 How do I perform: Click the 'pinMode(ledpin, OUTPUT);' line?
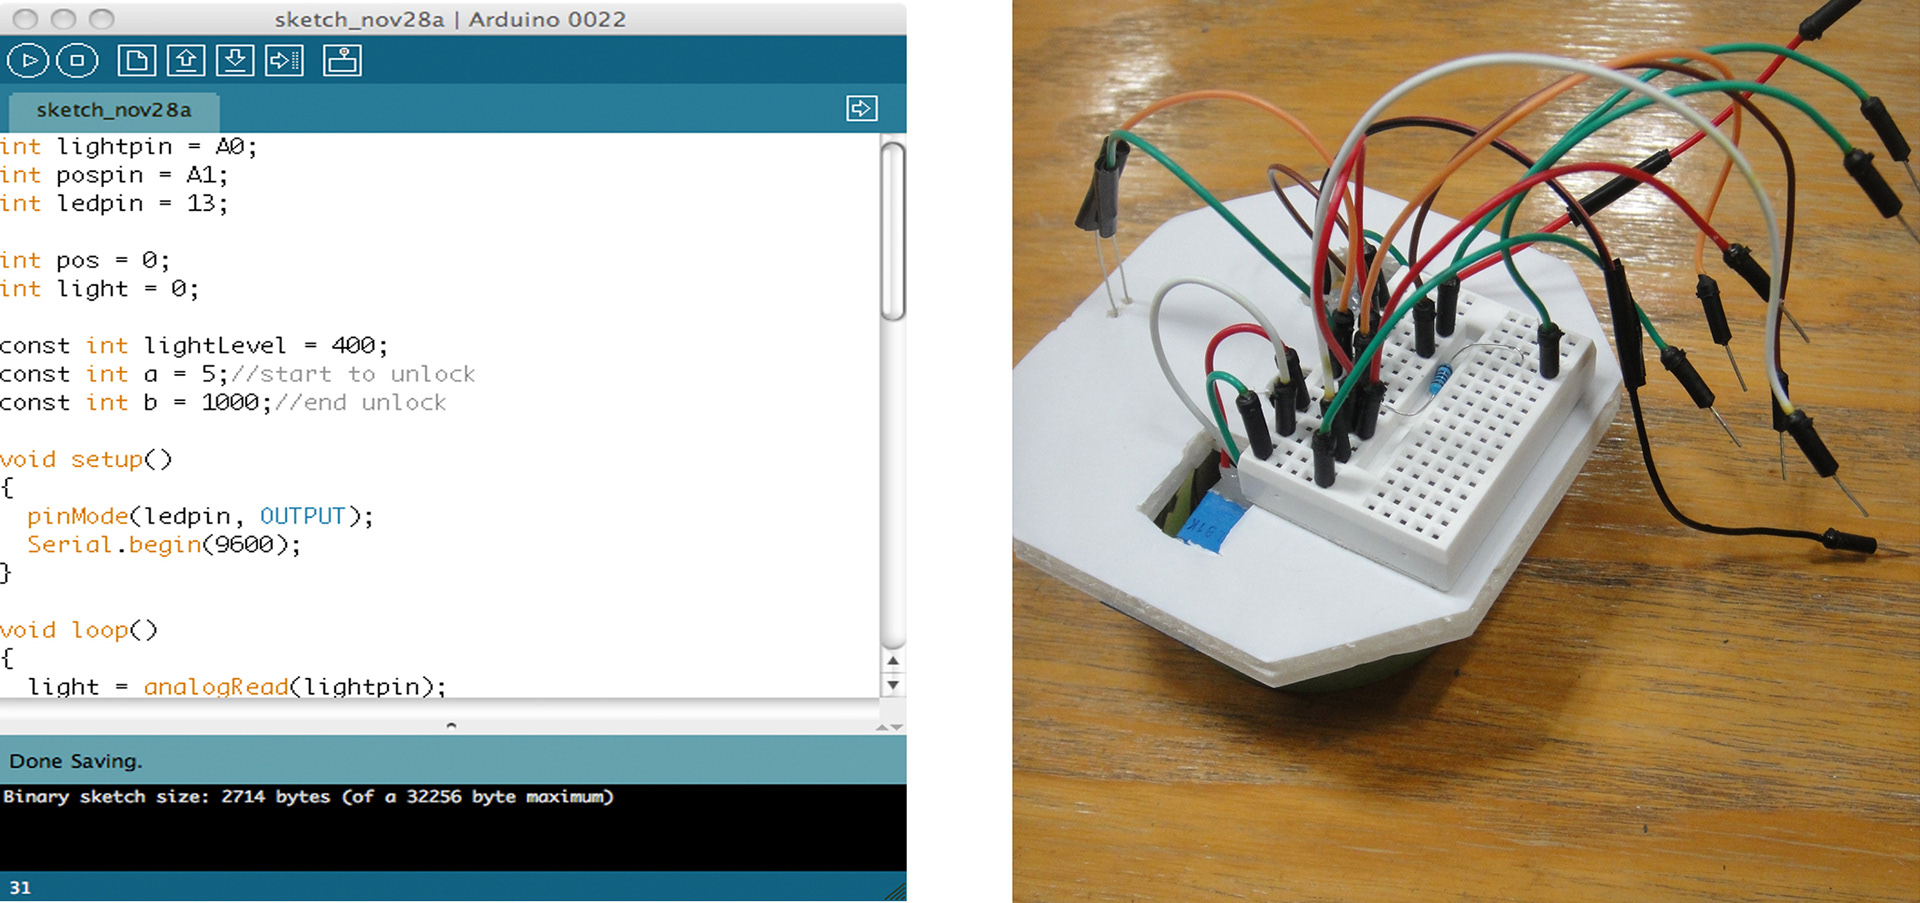click(x=200, y=517)
